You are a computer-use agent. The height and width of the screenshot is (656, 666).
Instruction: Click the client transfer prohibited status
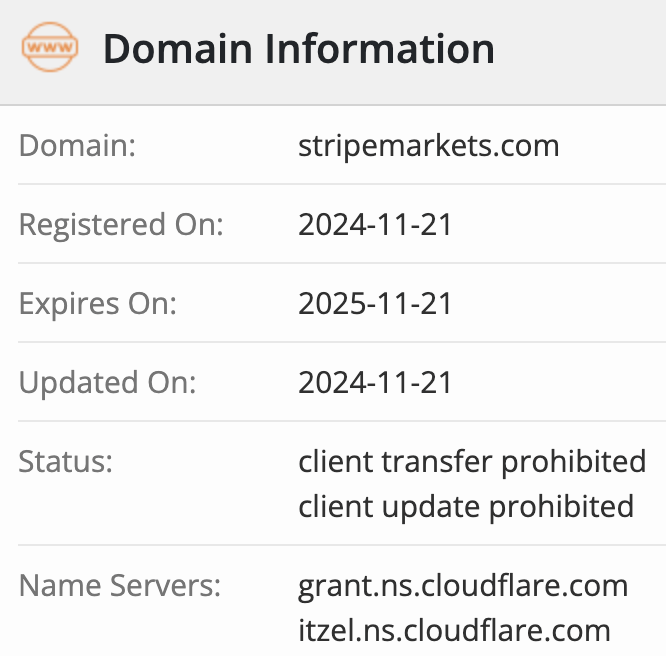[472, 462]
